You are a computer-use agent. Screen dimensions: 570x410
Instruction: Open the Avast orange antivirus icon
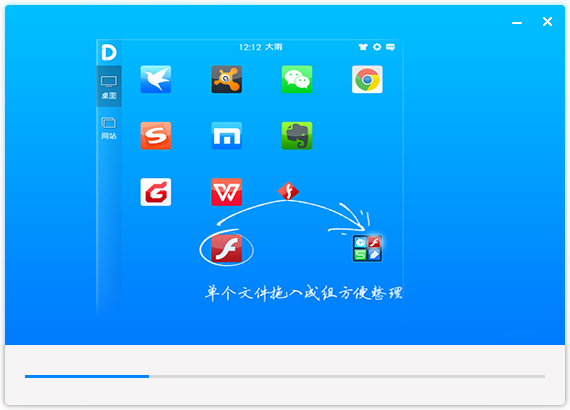tap(226, 79)
